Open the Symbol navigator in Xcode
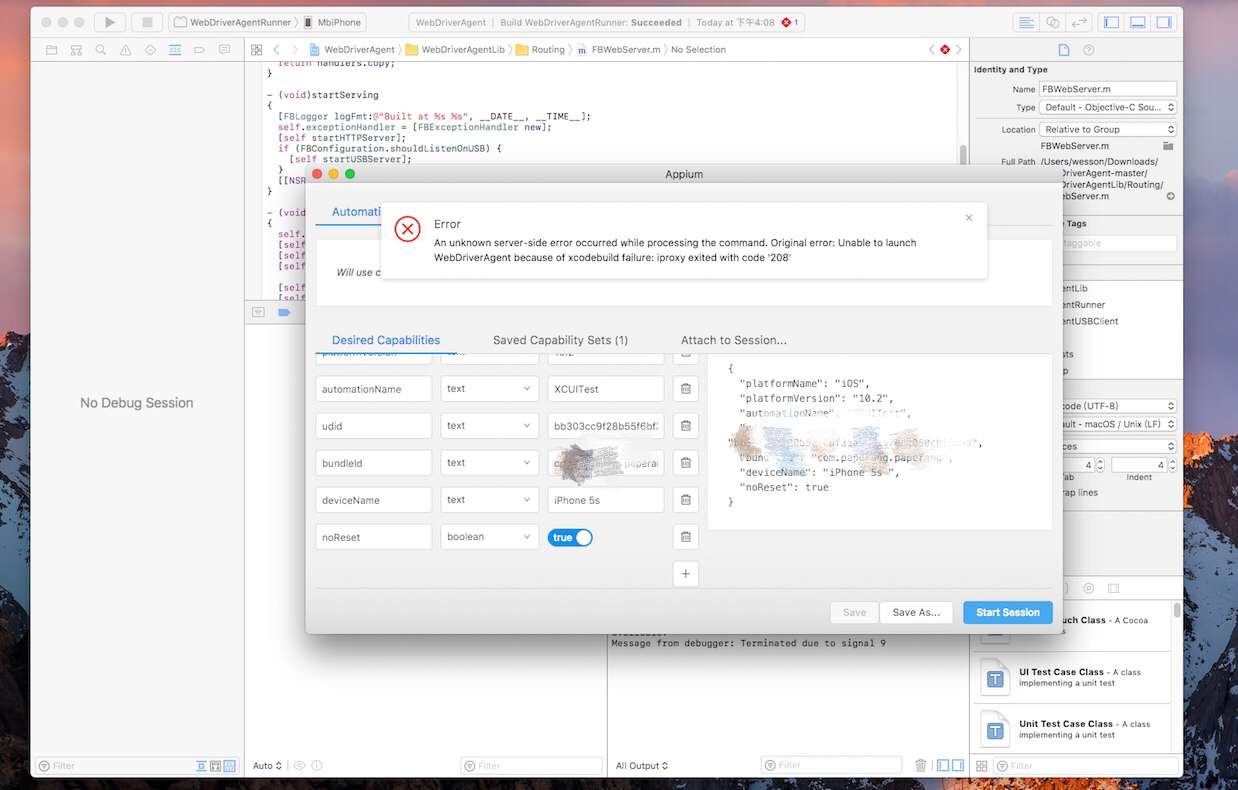1238x790 pixels. pyautogui.click(x=76, y=49)
